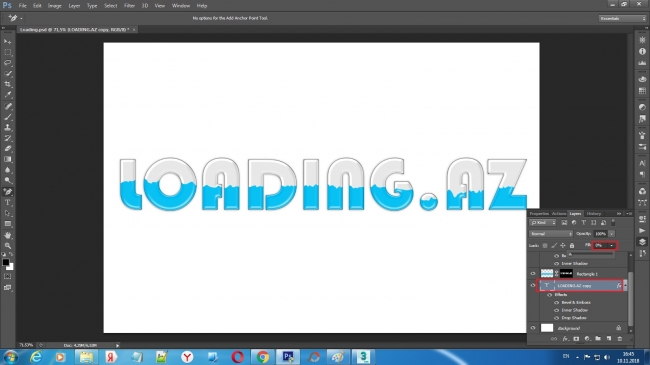Viewport: 650px width, 365px height.
Task: Select the LOADING.AZ copy layer
Action: [580, 285]
